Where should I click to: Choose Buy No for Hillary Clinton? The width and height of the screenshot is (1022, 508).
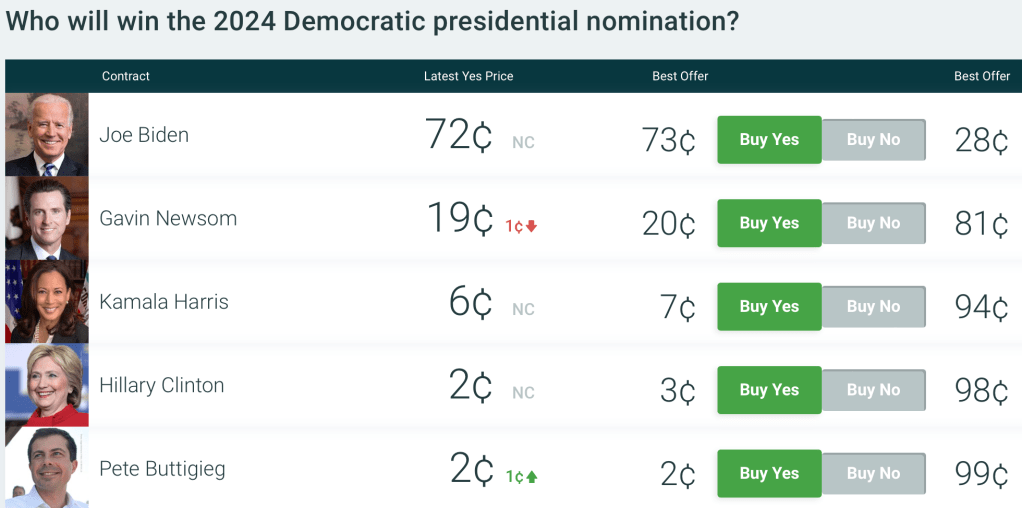click(x=873, y=390)
